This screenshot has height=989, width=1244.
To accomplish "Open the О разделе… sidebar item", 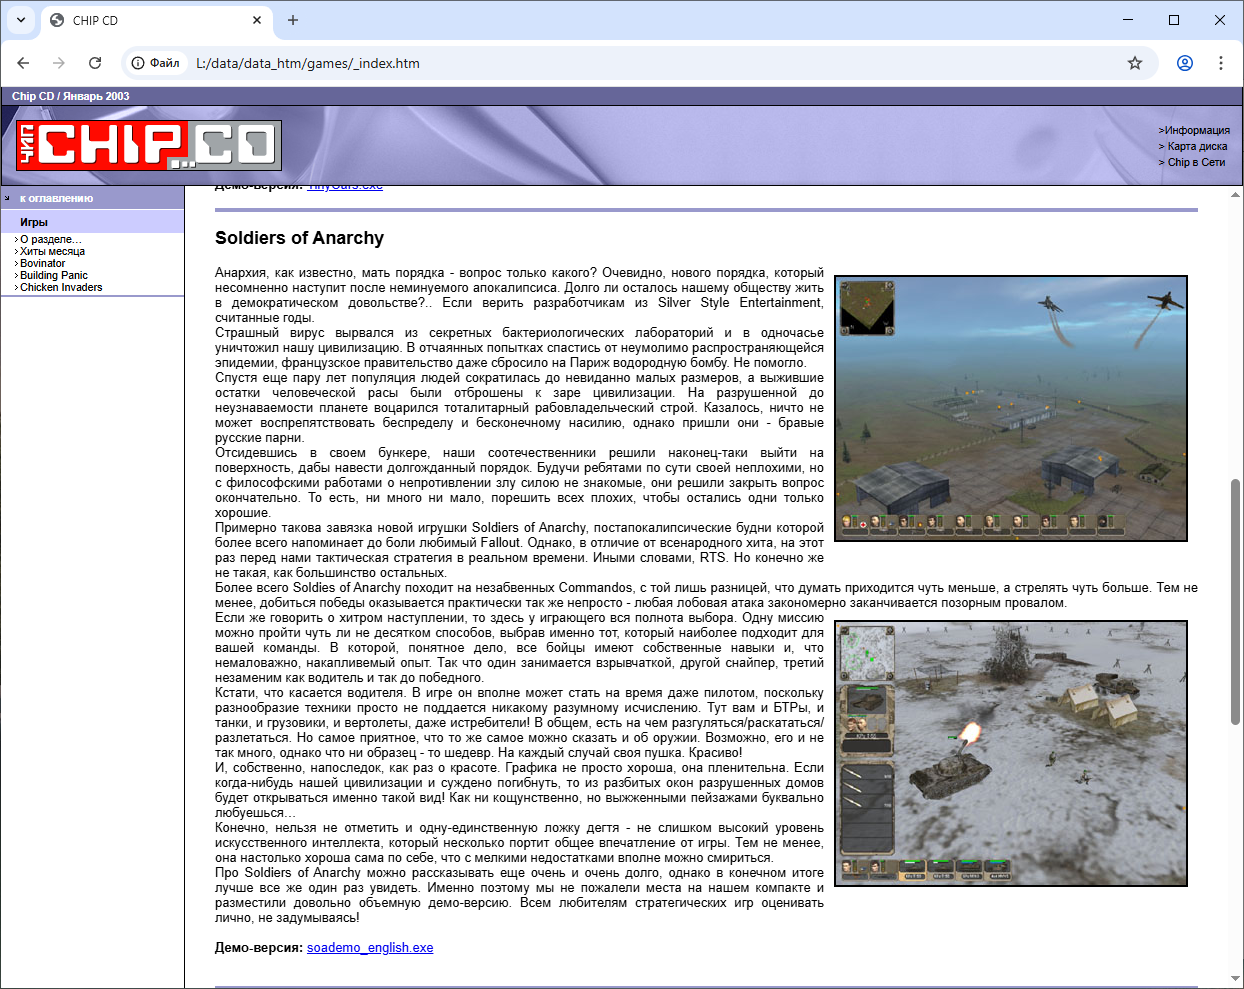I will [51, 239].
